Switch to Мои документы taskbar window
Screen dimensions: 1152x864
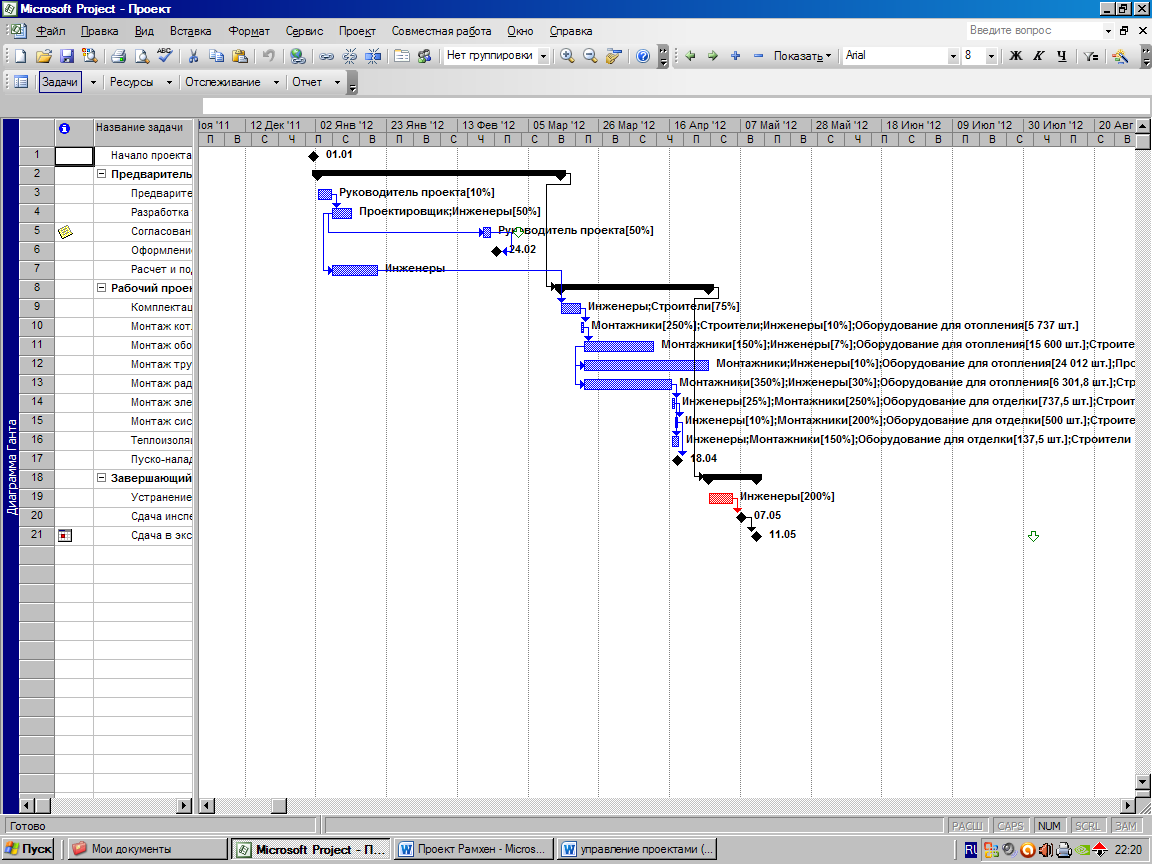coord(147,849)
